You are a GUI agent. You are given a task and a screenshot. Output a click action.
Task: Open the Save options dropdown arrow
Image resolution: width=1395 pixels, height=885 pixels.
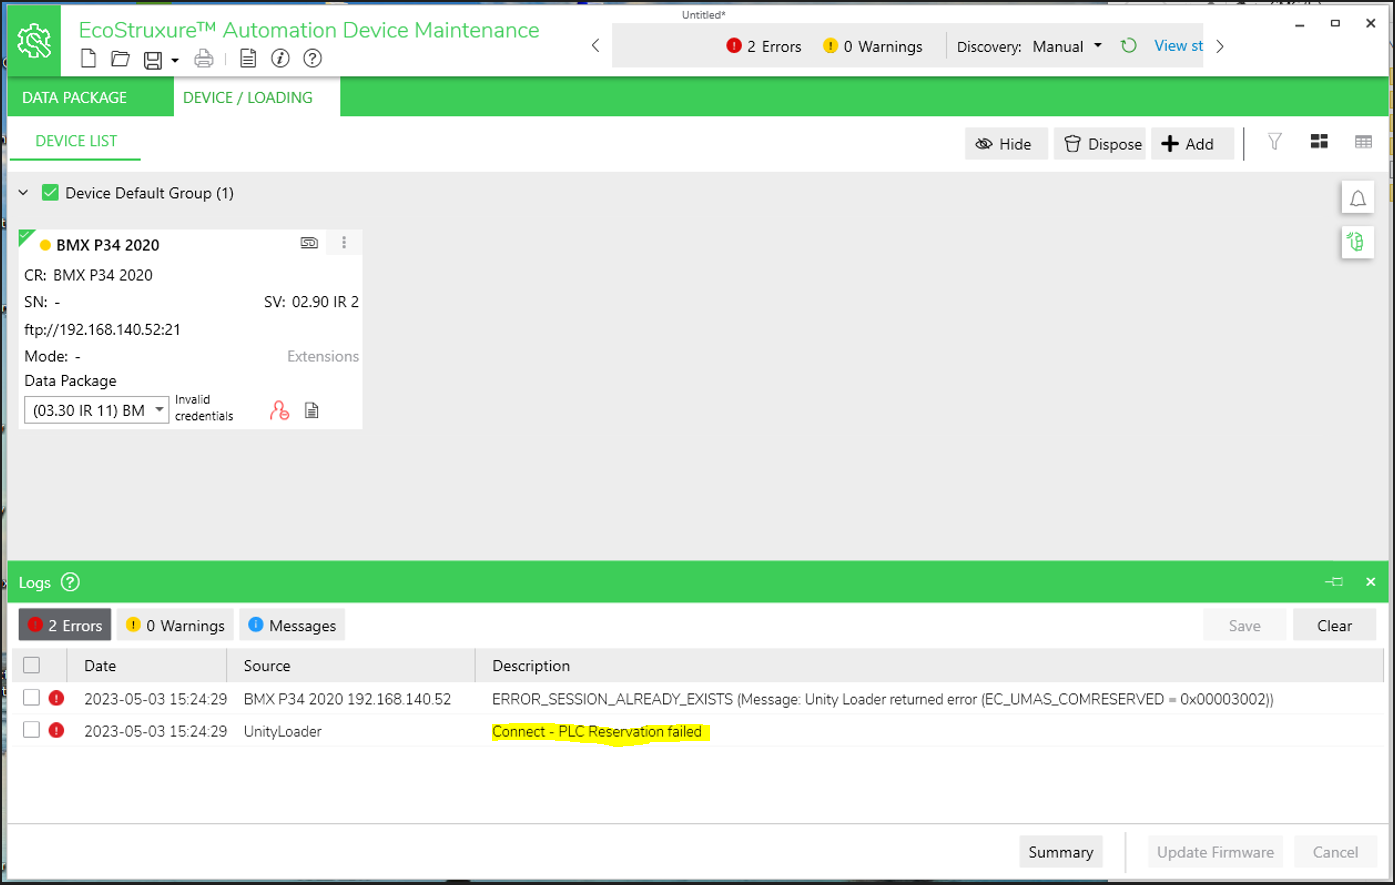click(175, 61)
